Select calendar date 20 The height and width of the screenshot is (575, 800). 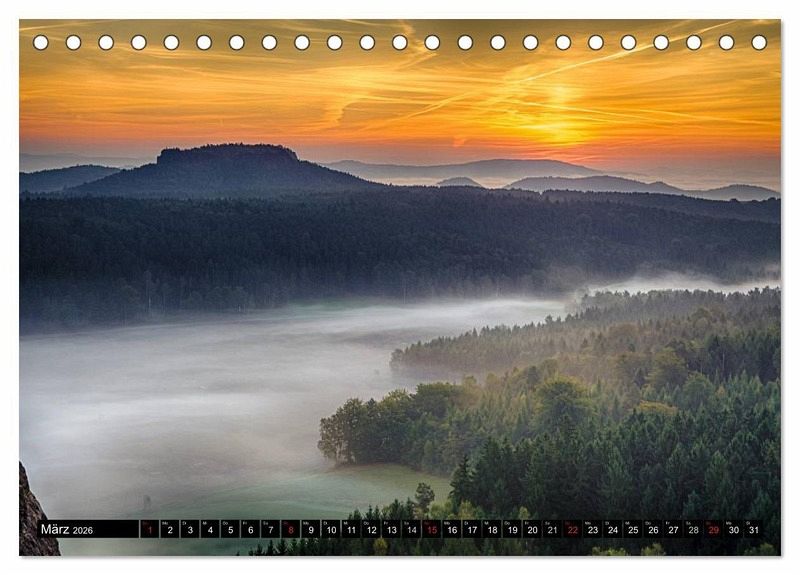[x=533, y=529]
